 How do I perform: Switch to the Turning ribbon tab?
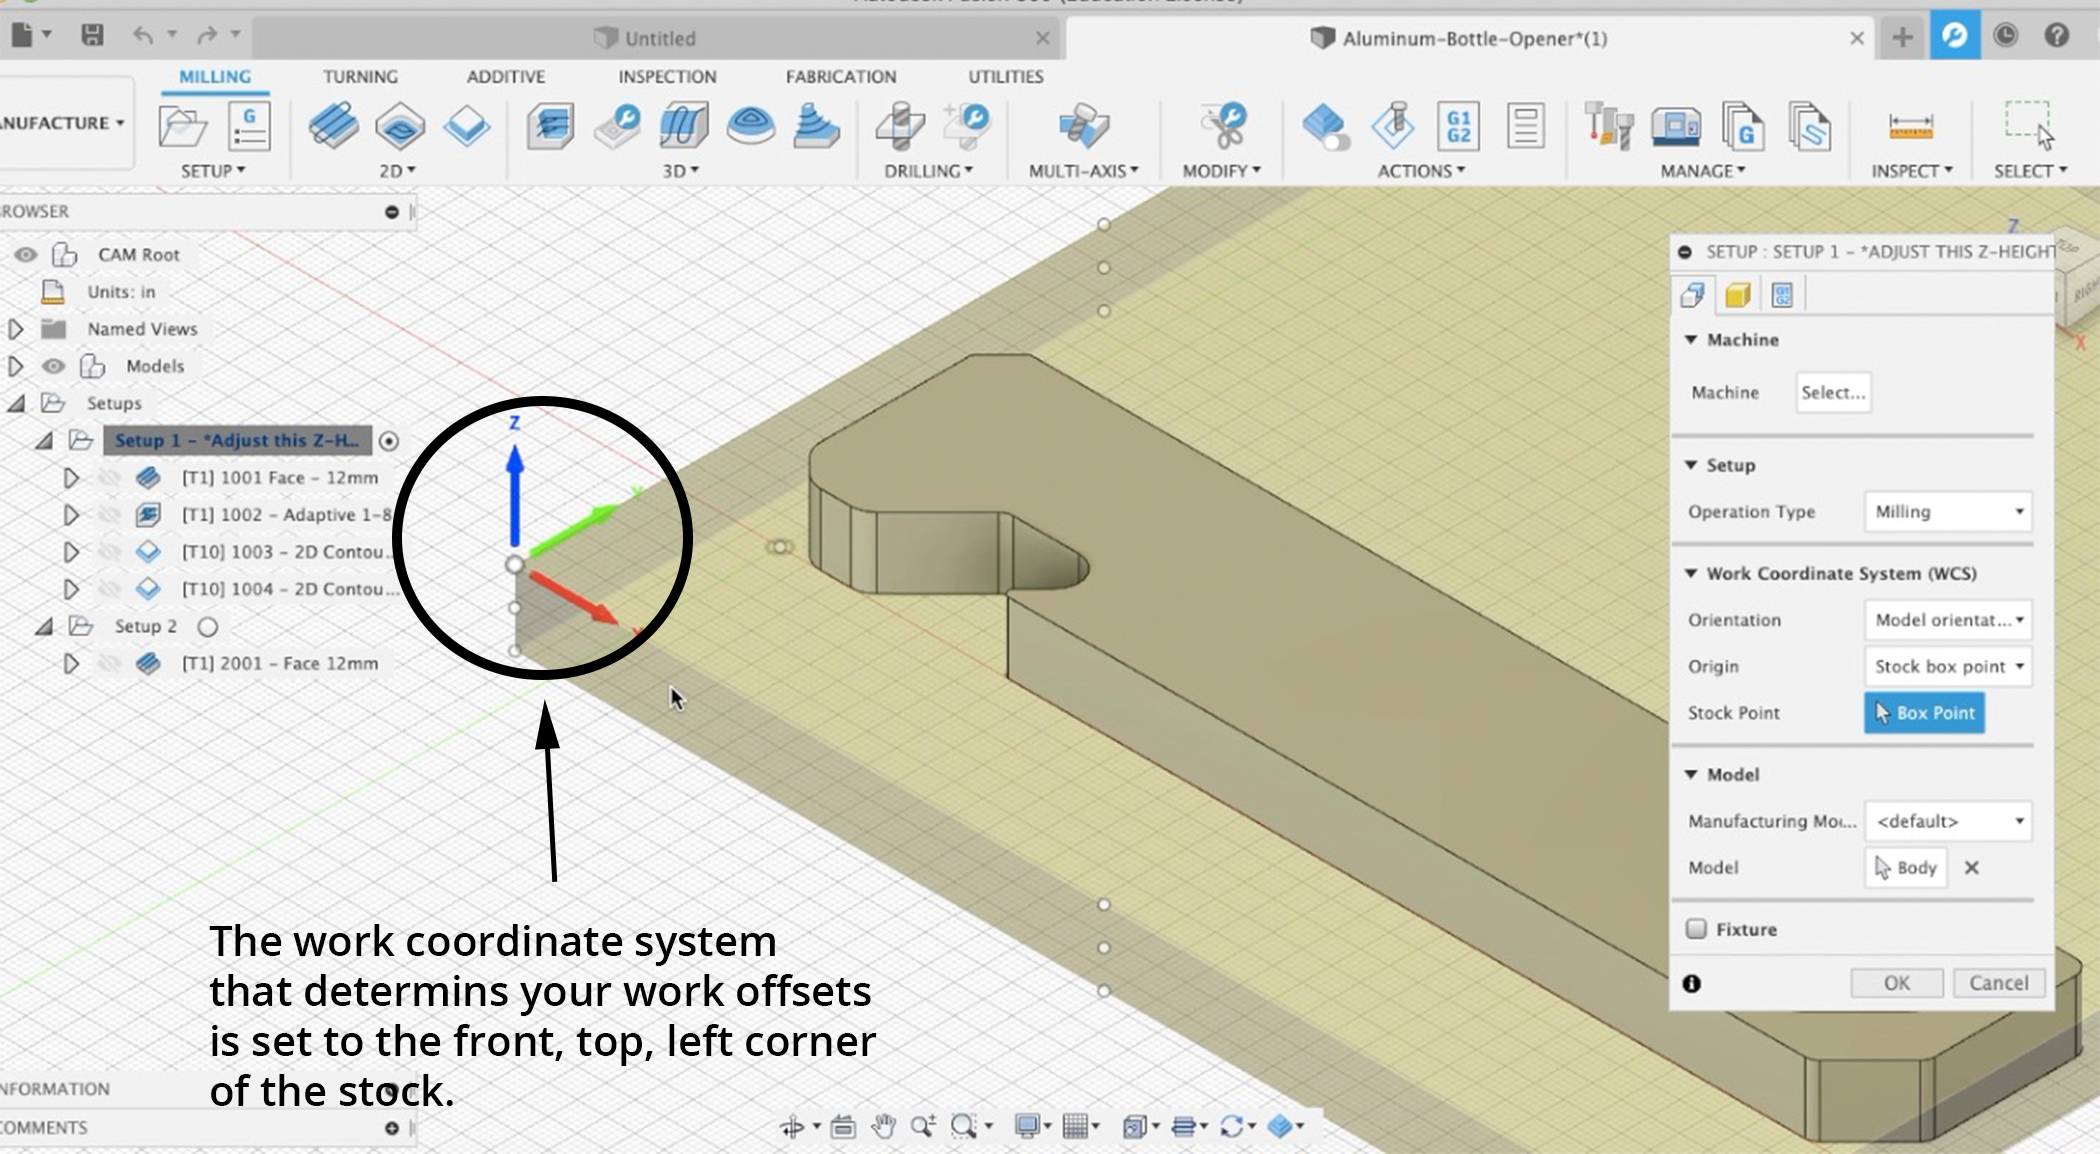pyautogui.click(x=360, y=77)
